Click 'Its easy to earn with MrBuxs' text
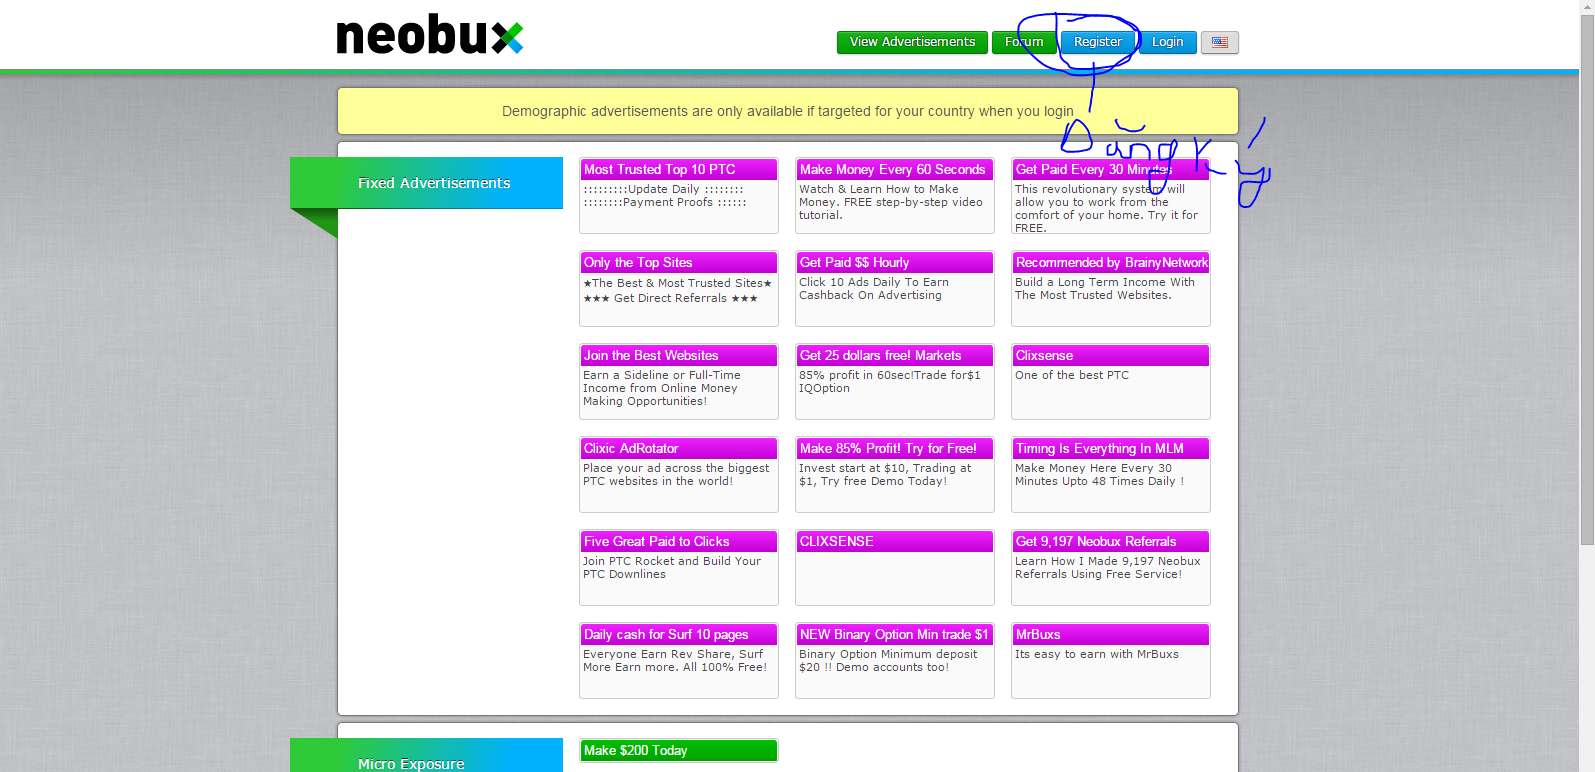The width and height of the screenshot is (1595, 772). [x=1097, y=655]
